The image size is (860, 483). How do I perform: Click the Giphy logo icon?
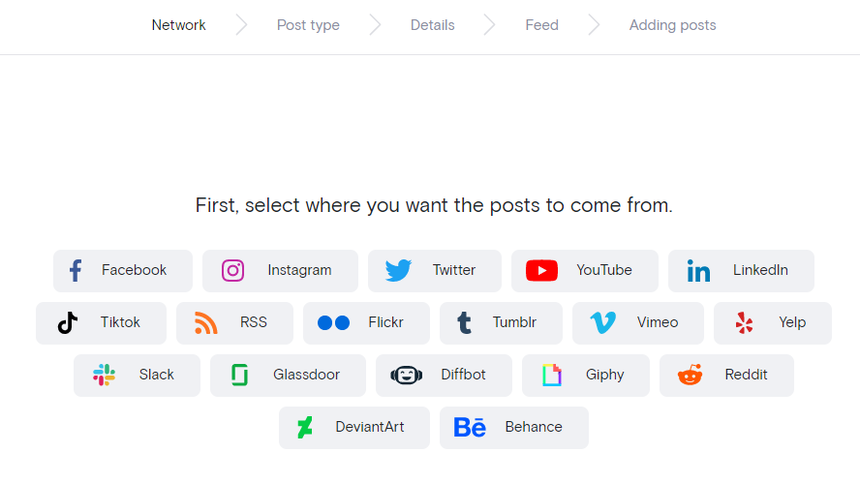552,375
